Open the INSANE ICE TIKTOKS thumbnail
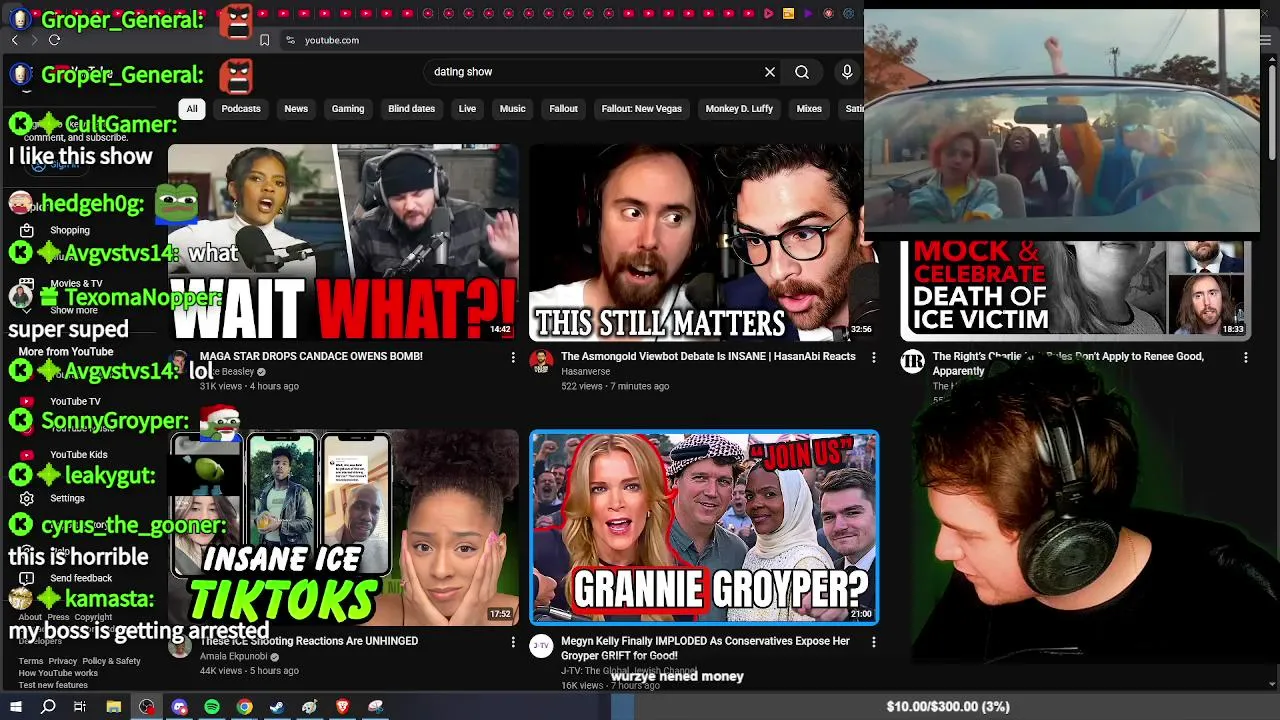This screenshot has width=1280, height=720. (343, 528)
